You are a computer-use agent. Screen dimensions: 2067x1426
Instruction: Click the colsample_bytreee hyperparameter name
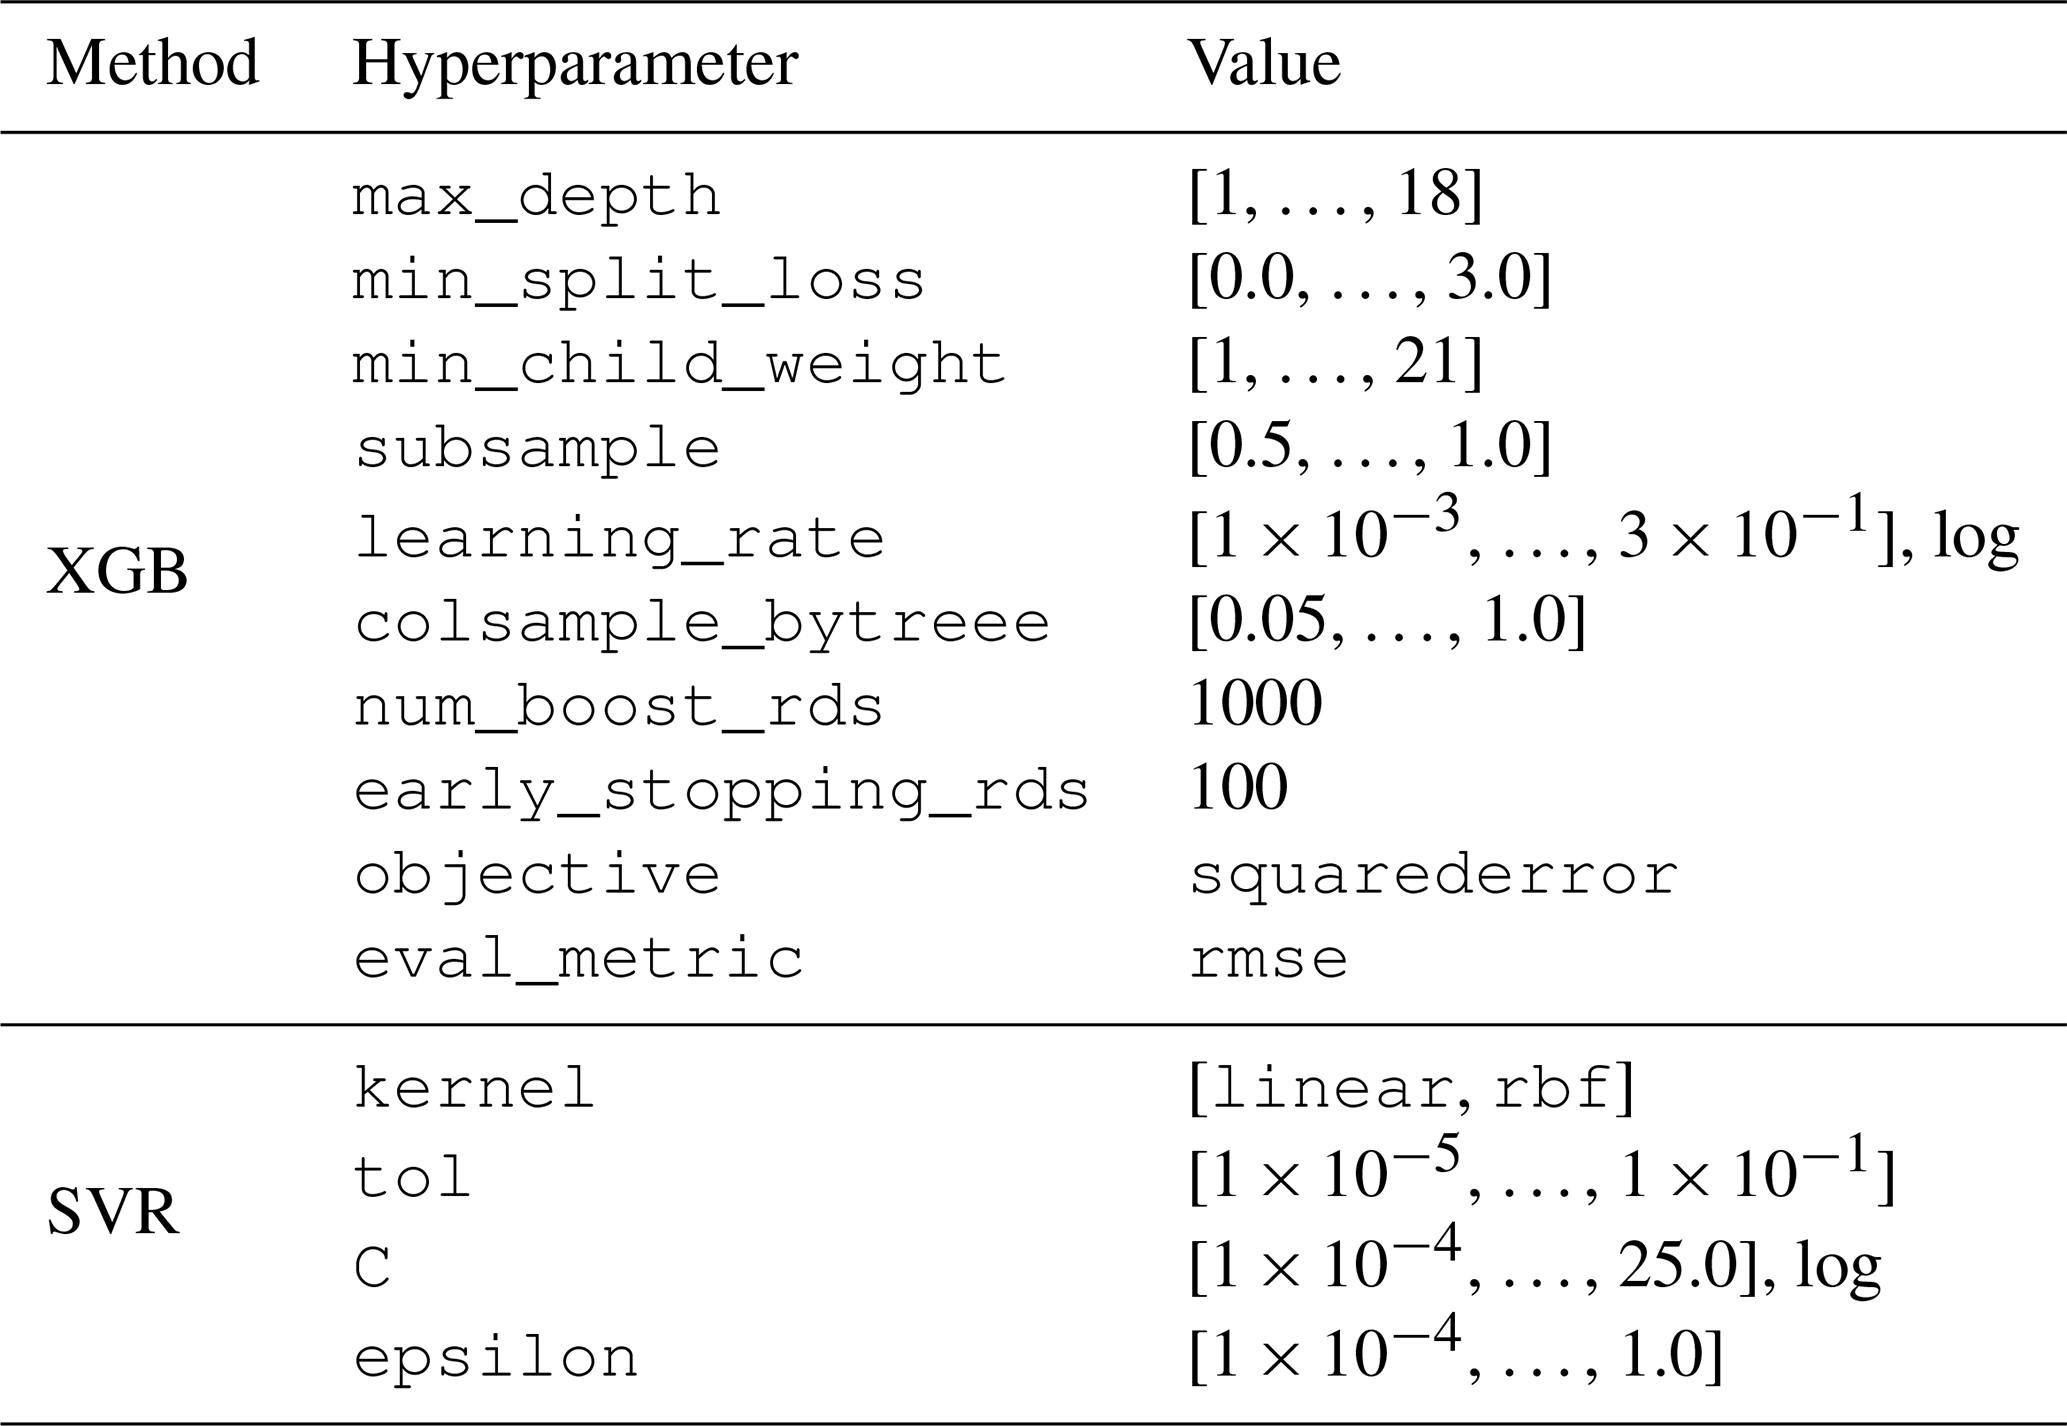[701, 623]
